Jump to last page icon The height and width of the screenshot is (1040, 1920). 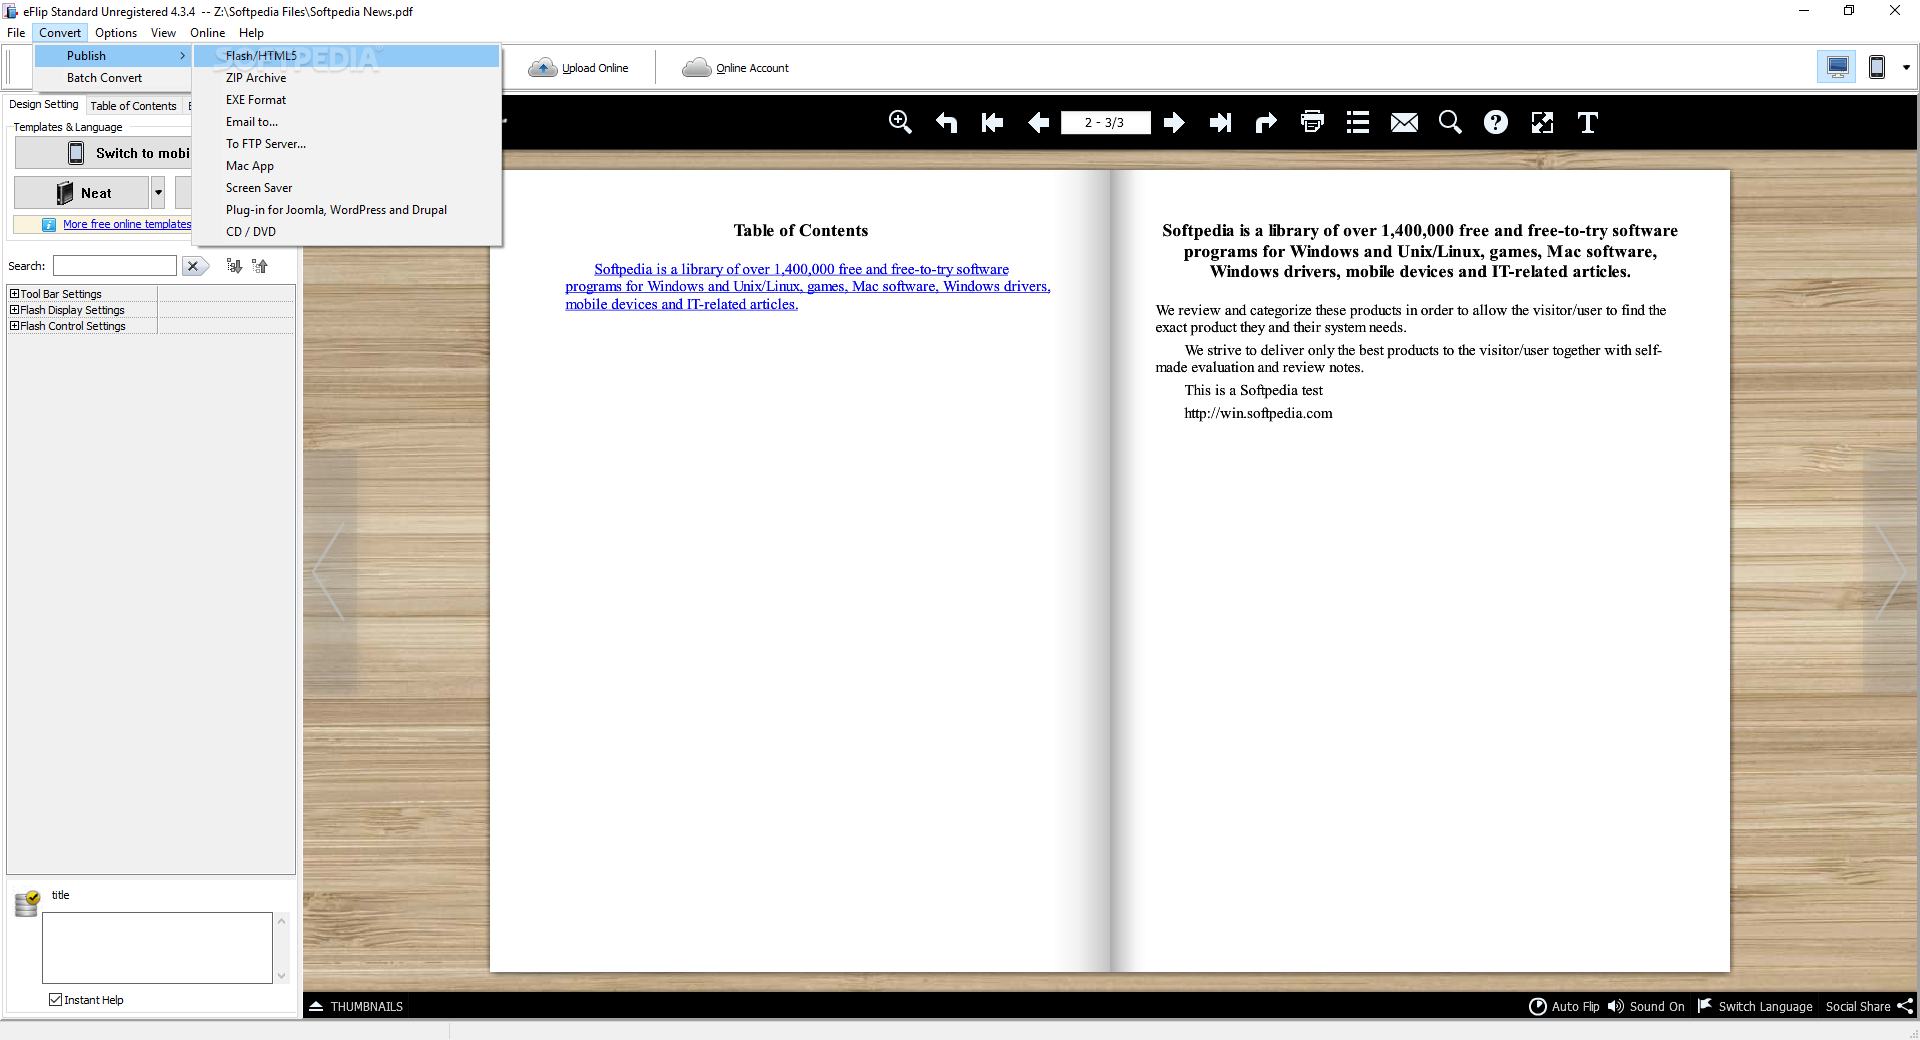point(1220,122)
